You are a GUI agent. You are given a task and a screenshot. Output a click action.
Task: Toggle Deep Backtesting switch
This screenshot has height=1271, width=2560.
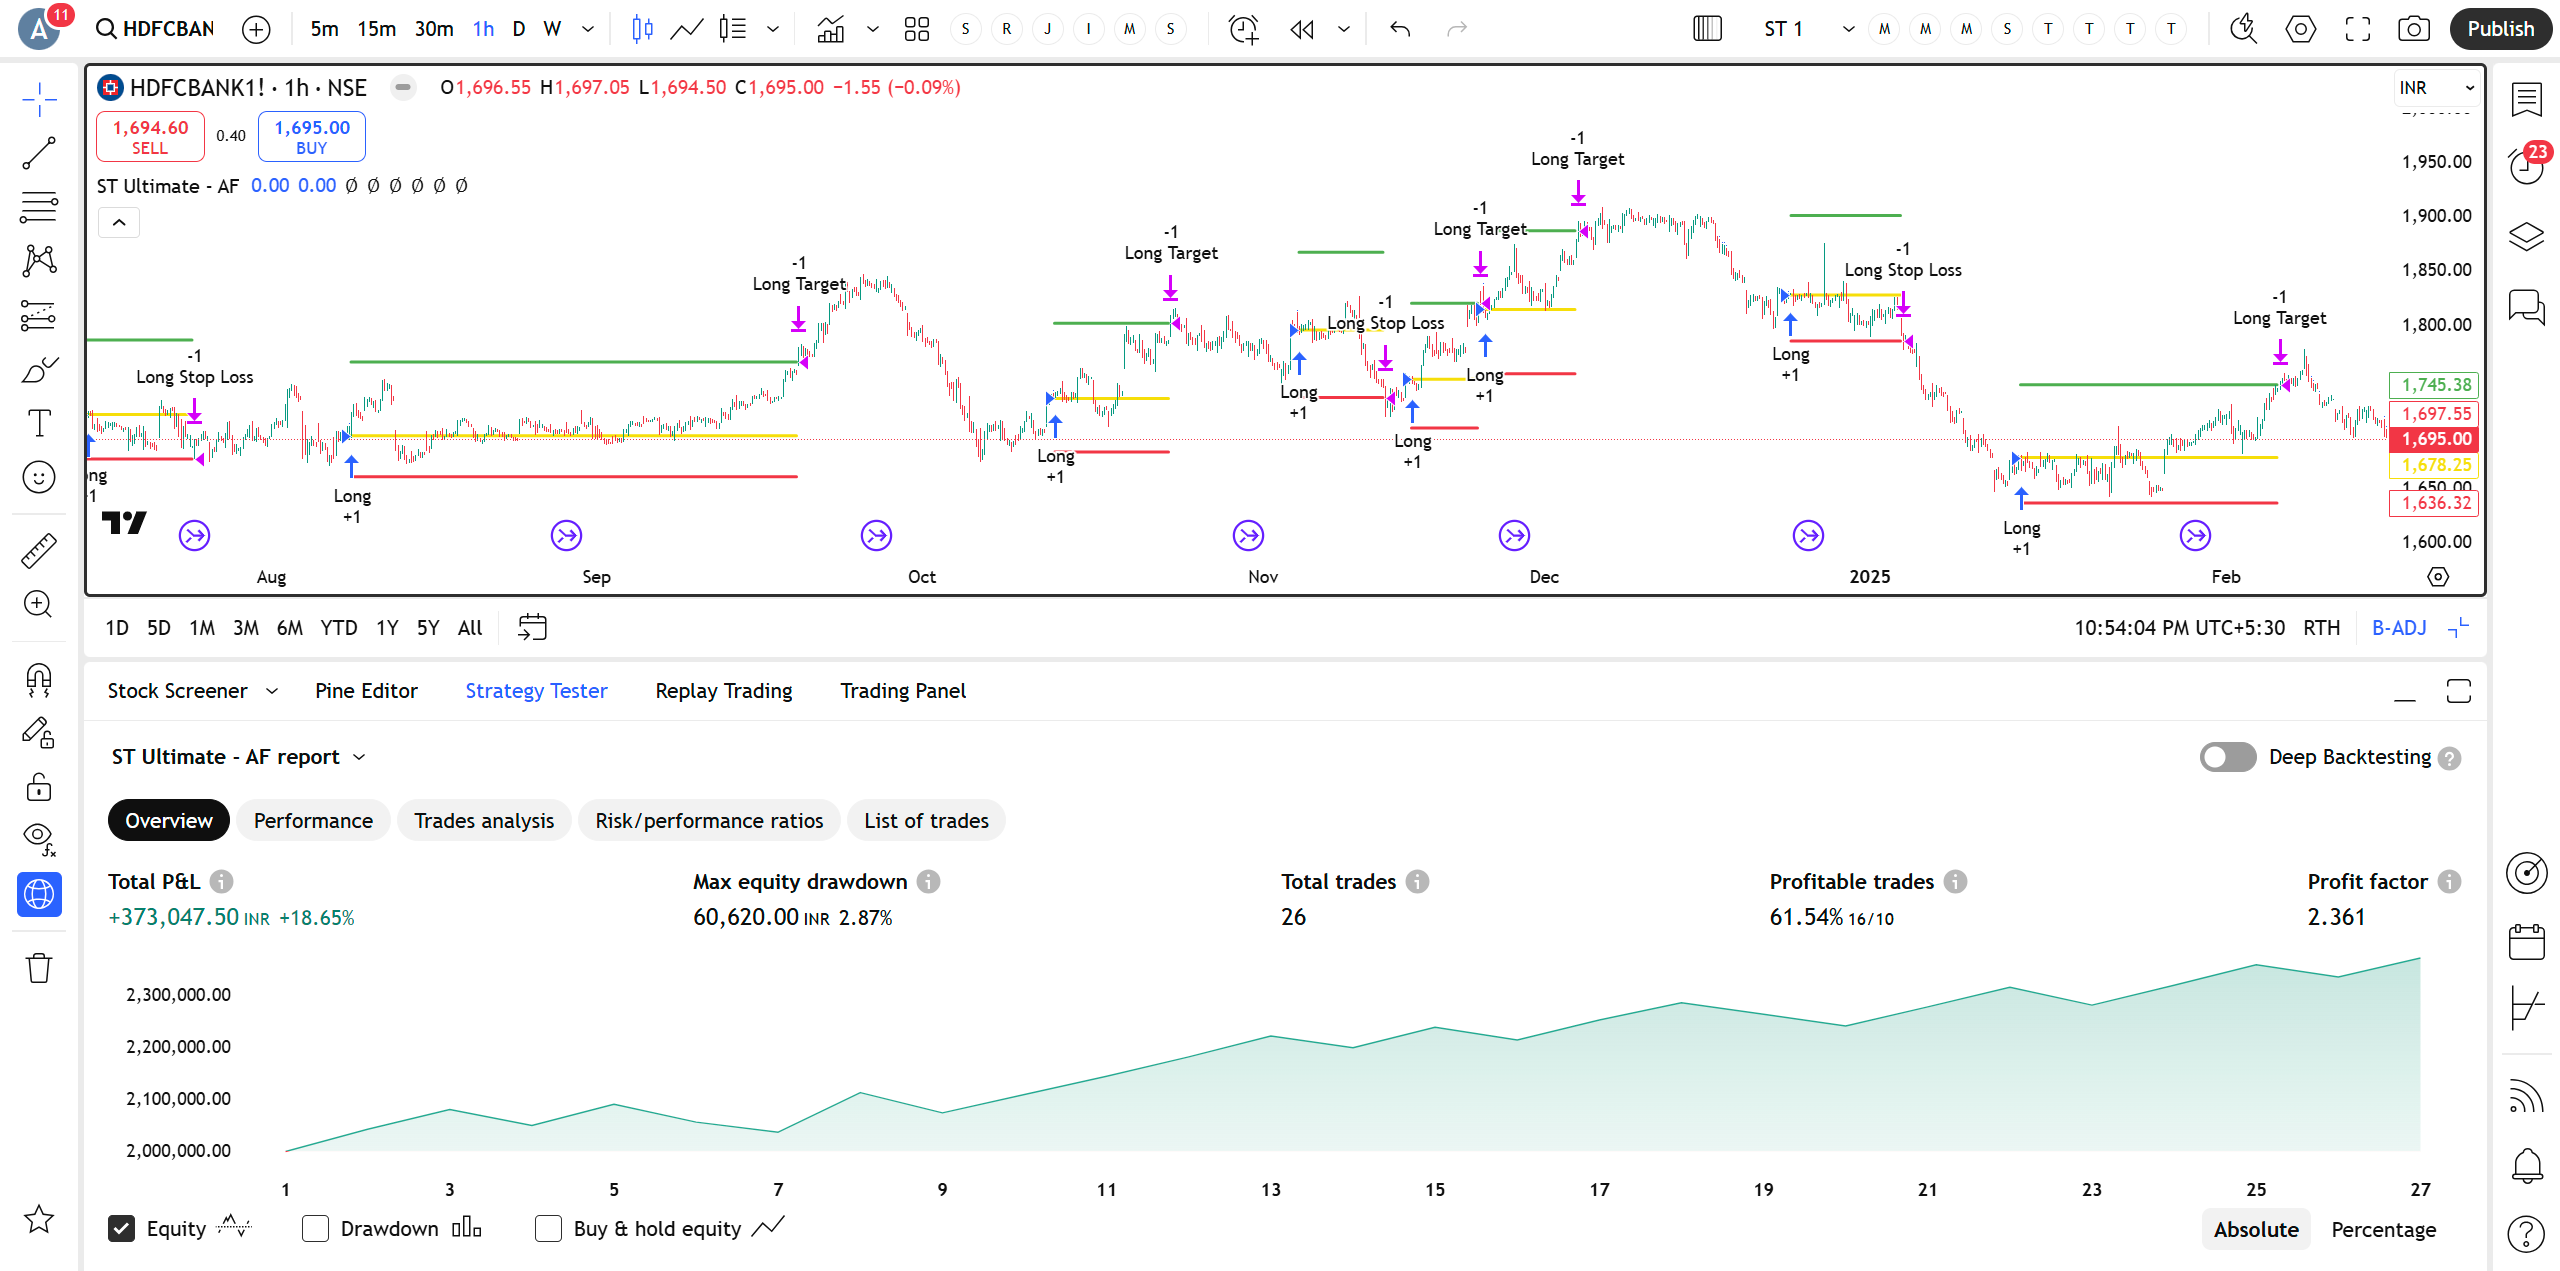(x=2227, y=757)
